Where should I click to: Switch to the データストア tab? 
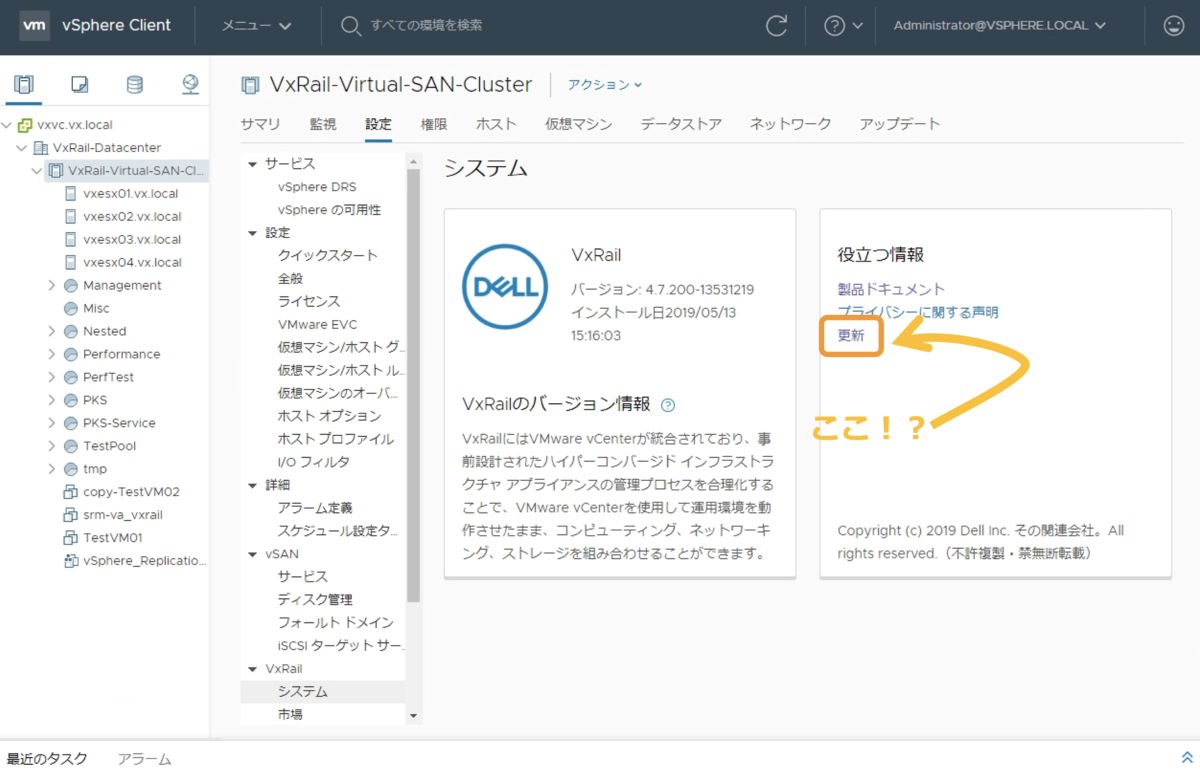pos(681,124)
